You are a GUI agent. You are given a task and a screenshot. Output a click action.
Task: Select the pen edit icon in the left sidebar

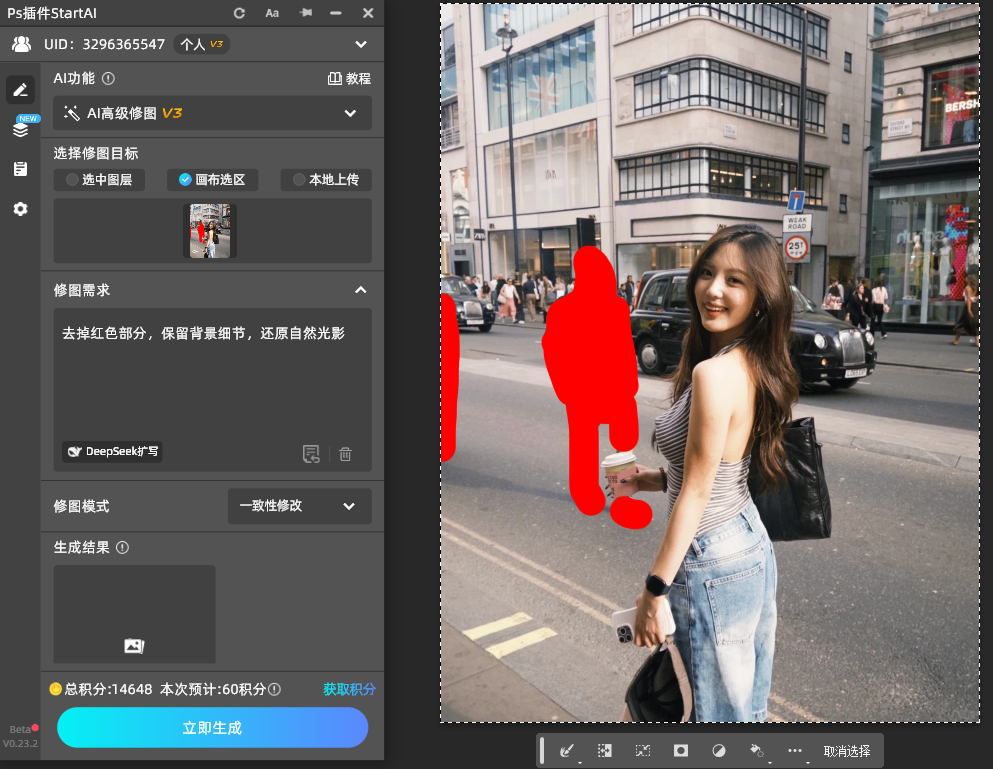[x=20, y=90]
